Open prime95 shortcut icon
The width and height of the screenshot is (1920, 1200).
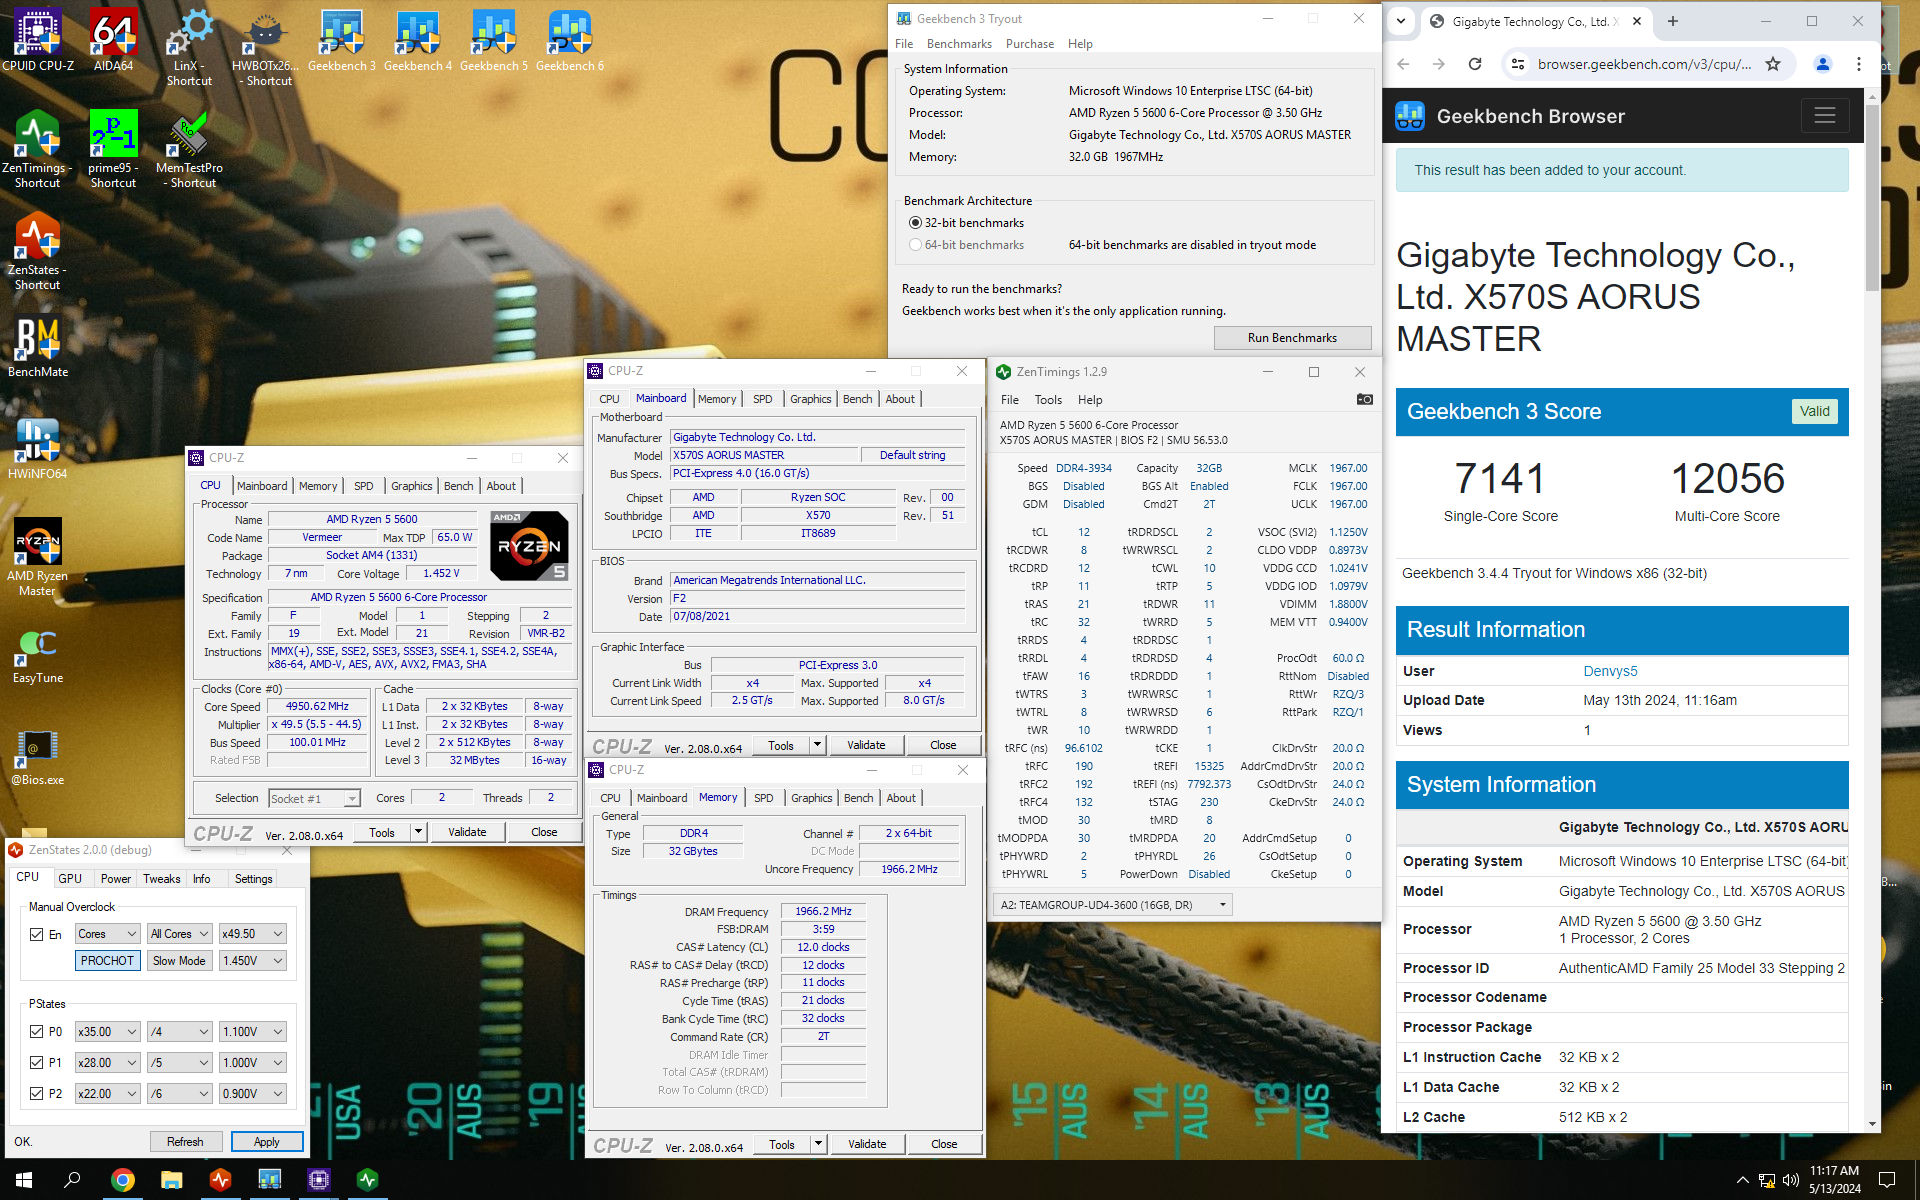coord(113,149)
